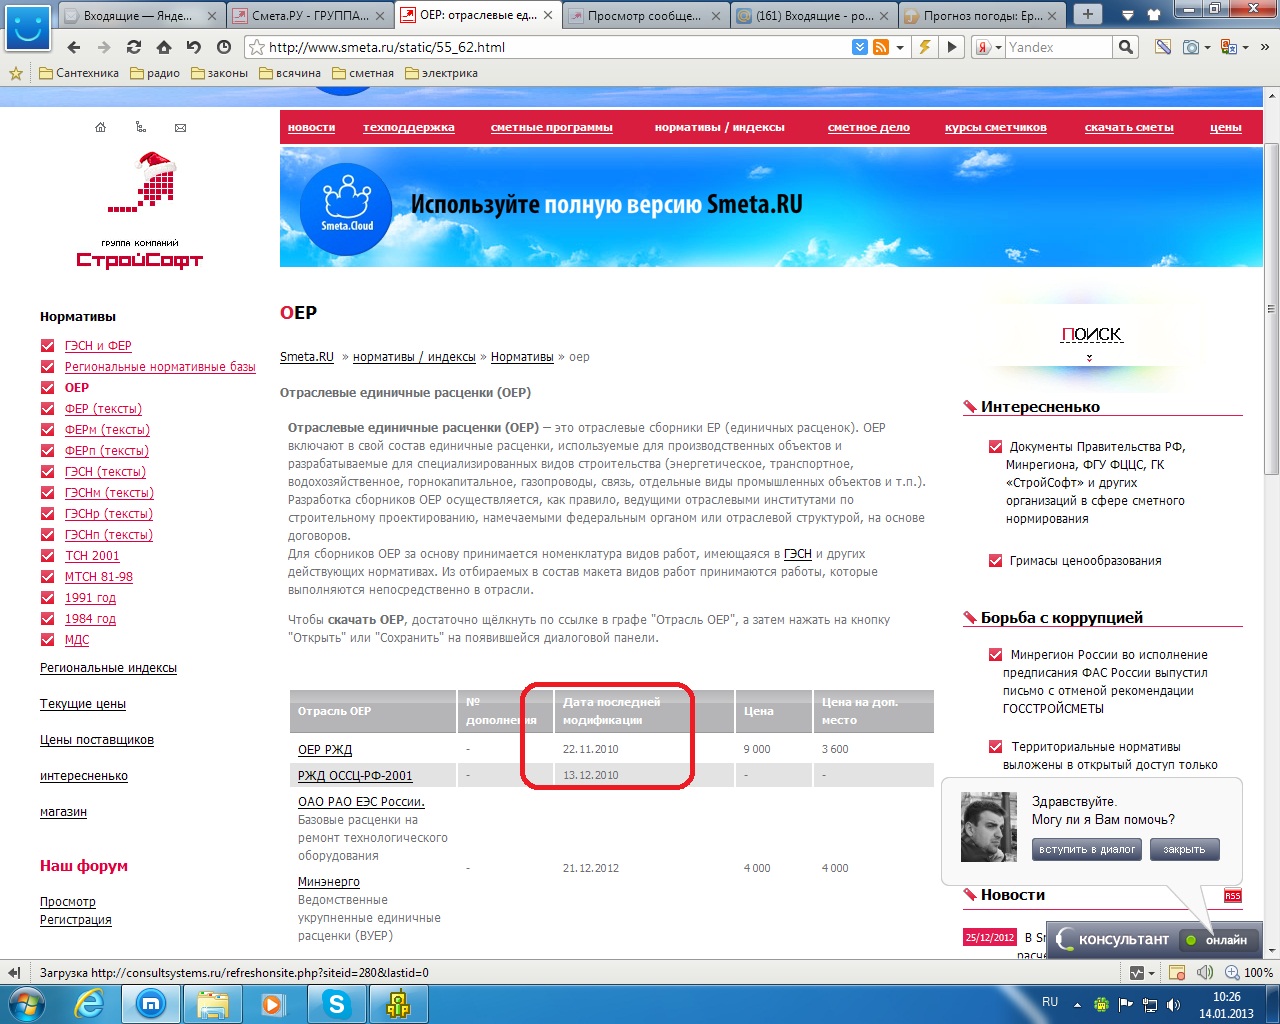1280x1024 pixels.
Task: Show hidden system tray icons
Action: click(x=1077, y=1004)
